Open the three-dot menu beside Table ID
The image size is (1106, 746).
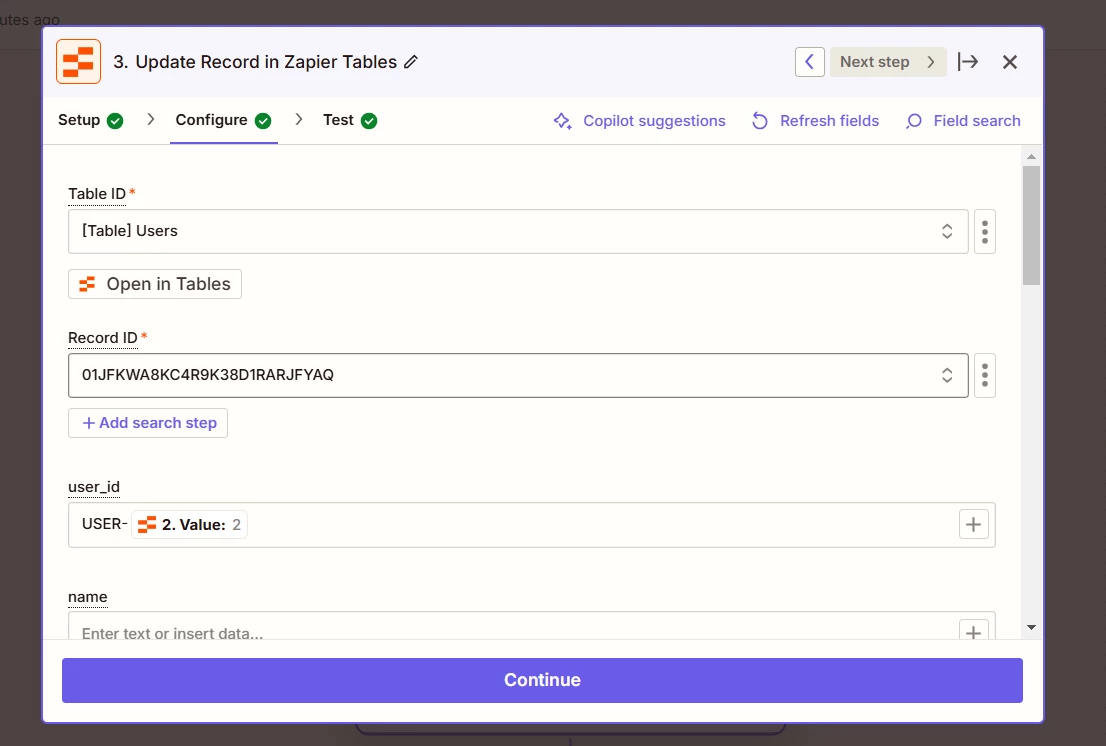(x=985, y=231)
